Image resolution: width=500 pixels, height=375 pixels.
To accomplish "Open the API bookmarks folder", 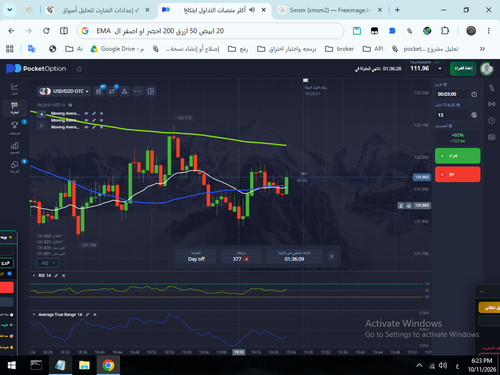I will pos(373,49).
